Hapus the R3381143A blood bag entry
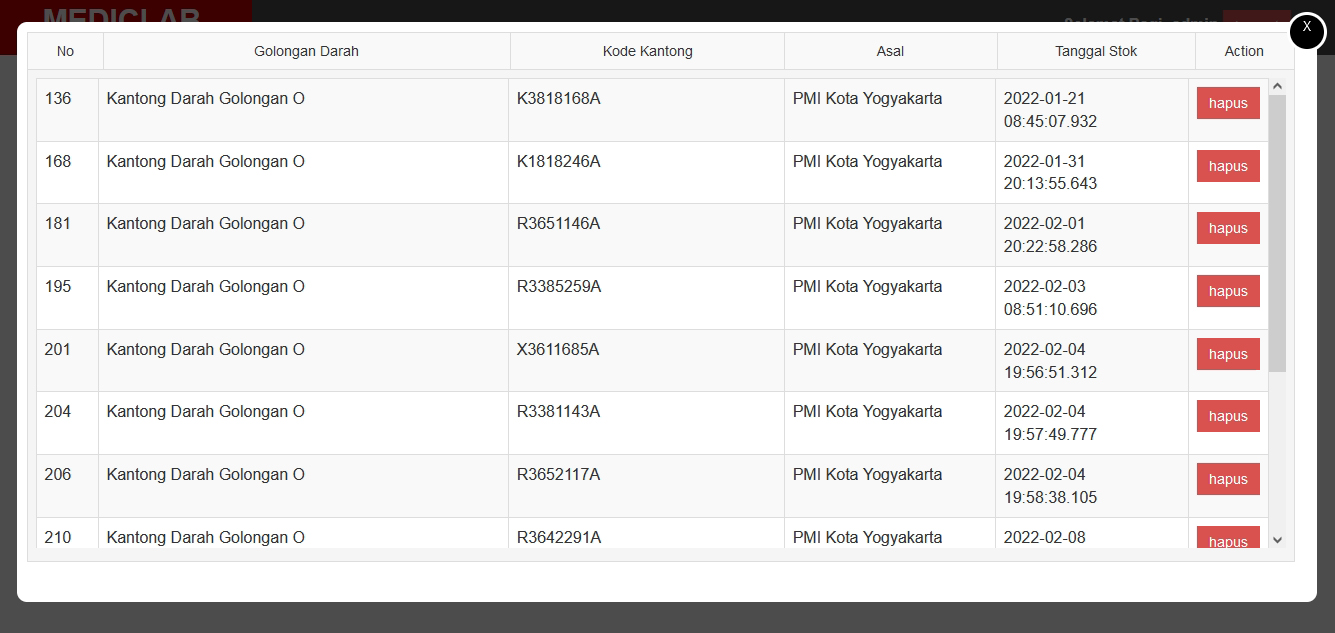Screen dimensions: 1335x633 pyautogui.click(x=1227, y=416)
